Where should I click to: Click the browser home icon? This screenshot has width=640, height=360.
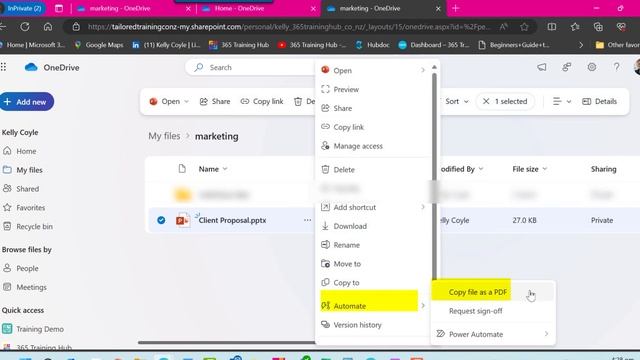coord(48,27)
